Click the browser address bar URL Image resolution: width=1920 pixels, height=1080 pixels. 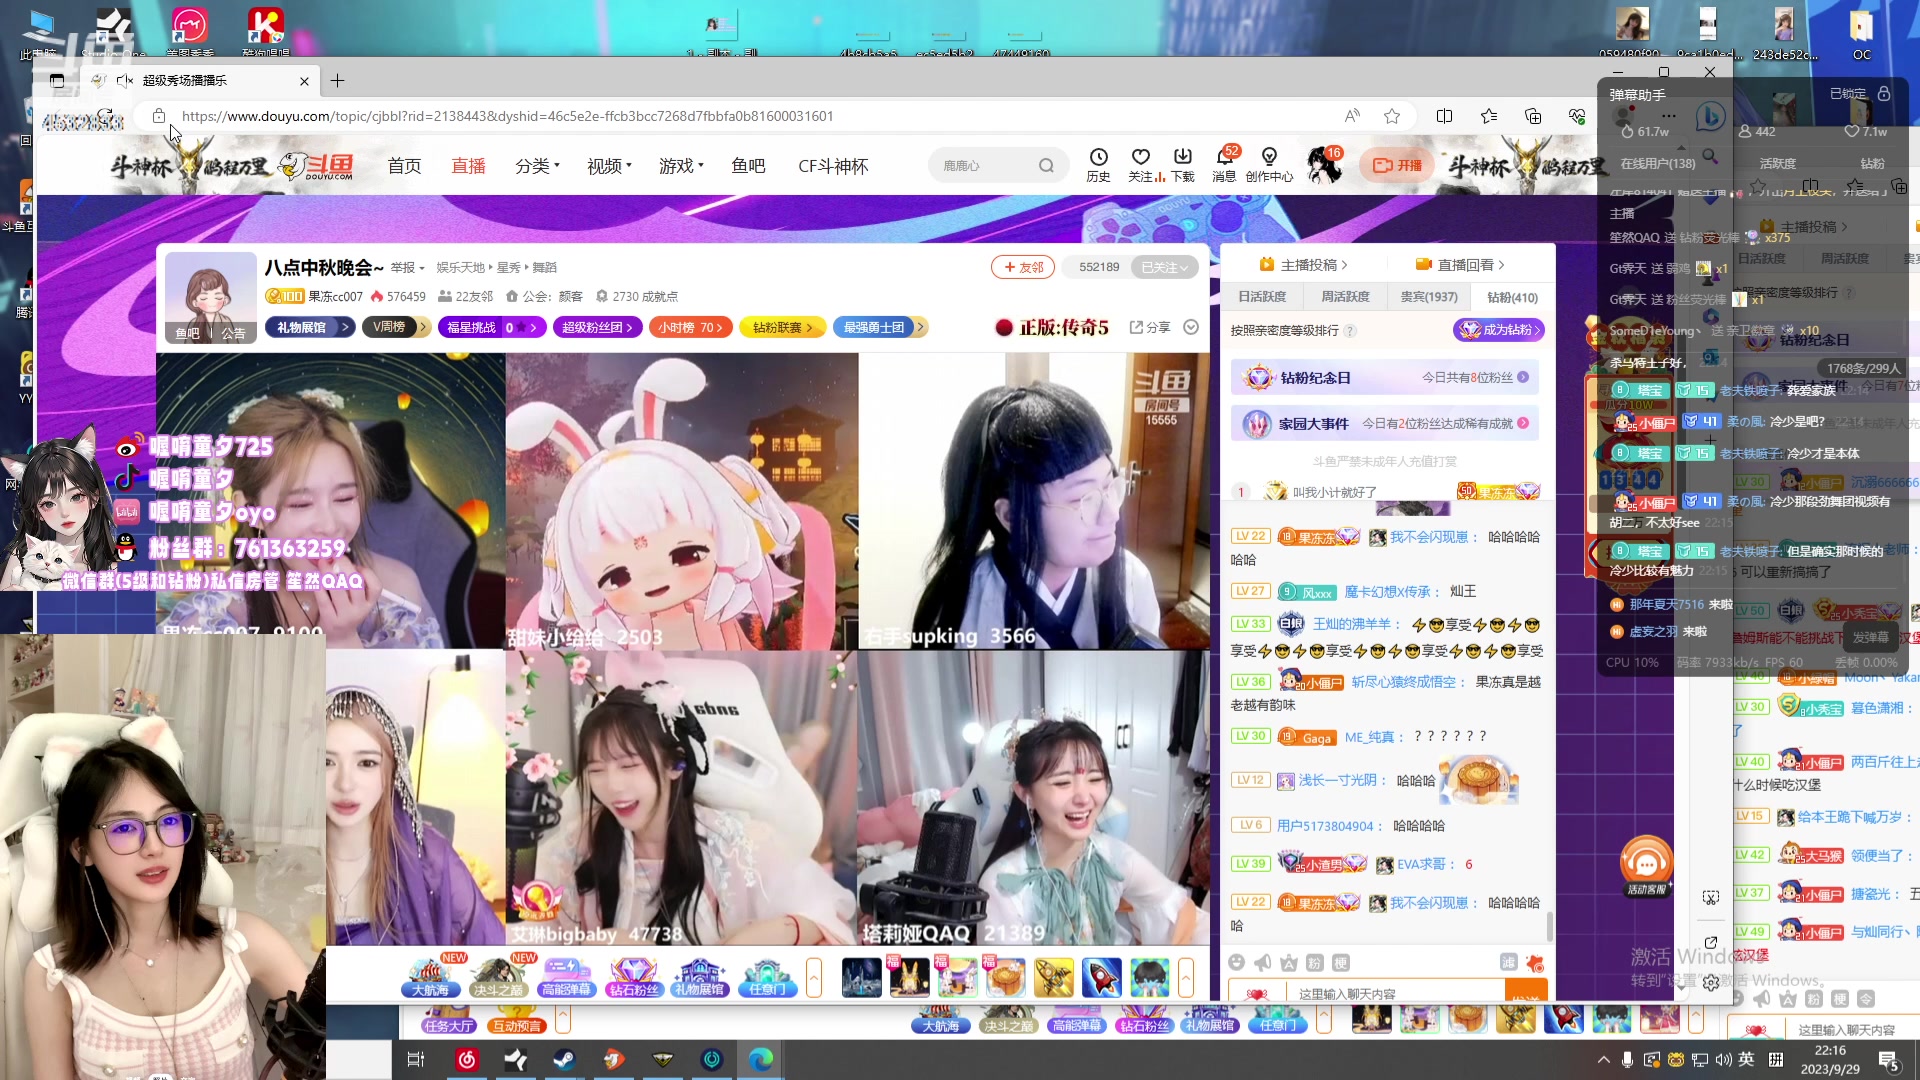coord(507,116)
